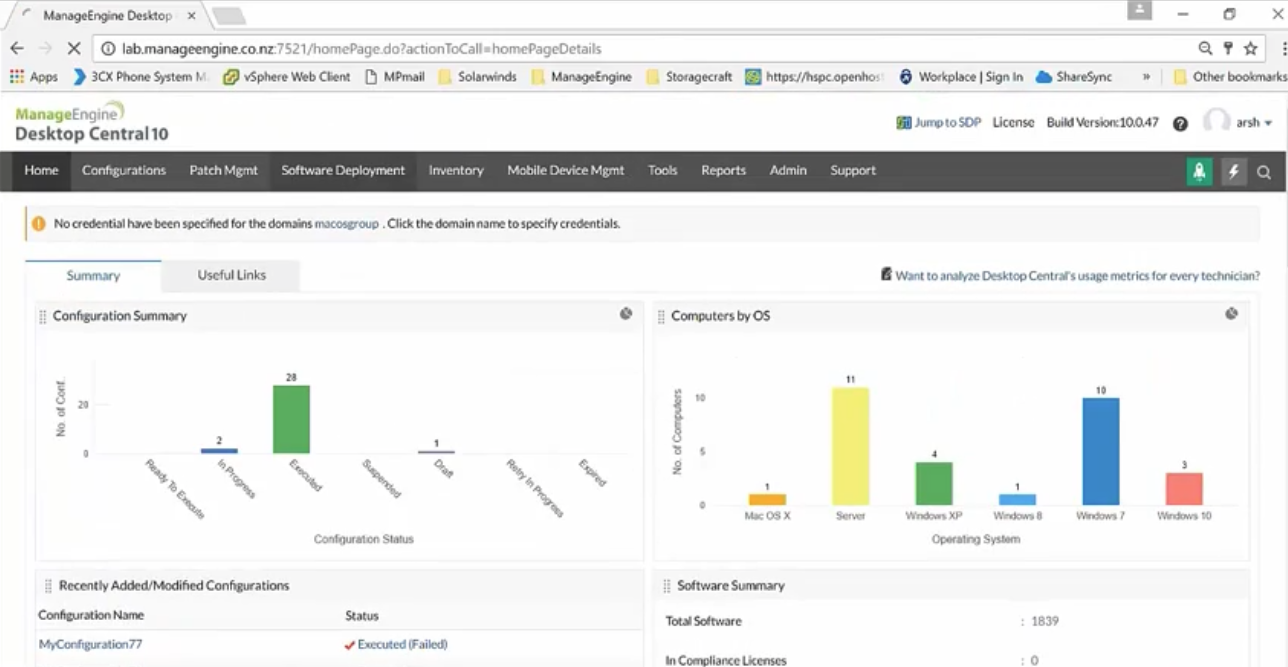The height and width of the screenshot is (667, 1288).
Task: Open the Storagecraft bookmark folder
Action: pyautogui.click(x=689, y=77)
